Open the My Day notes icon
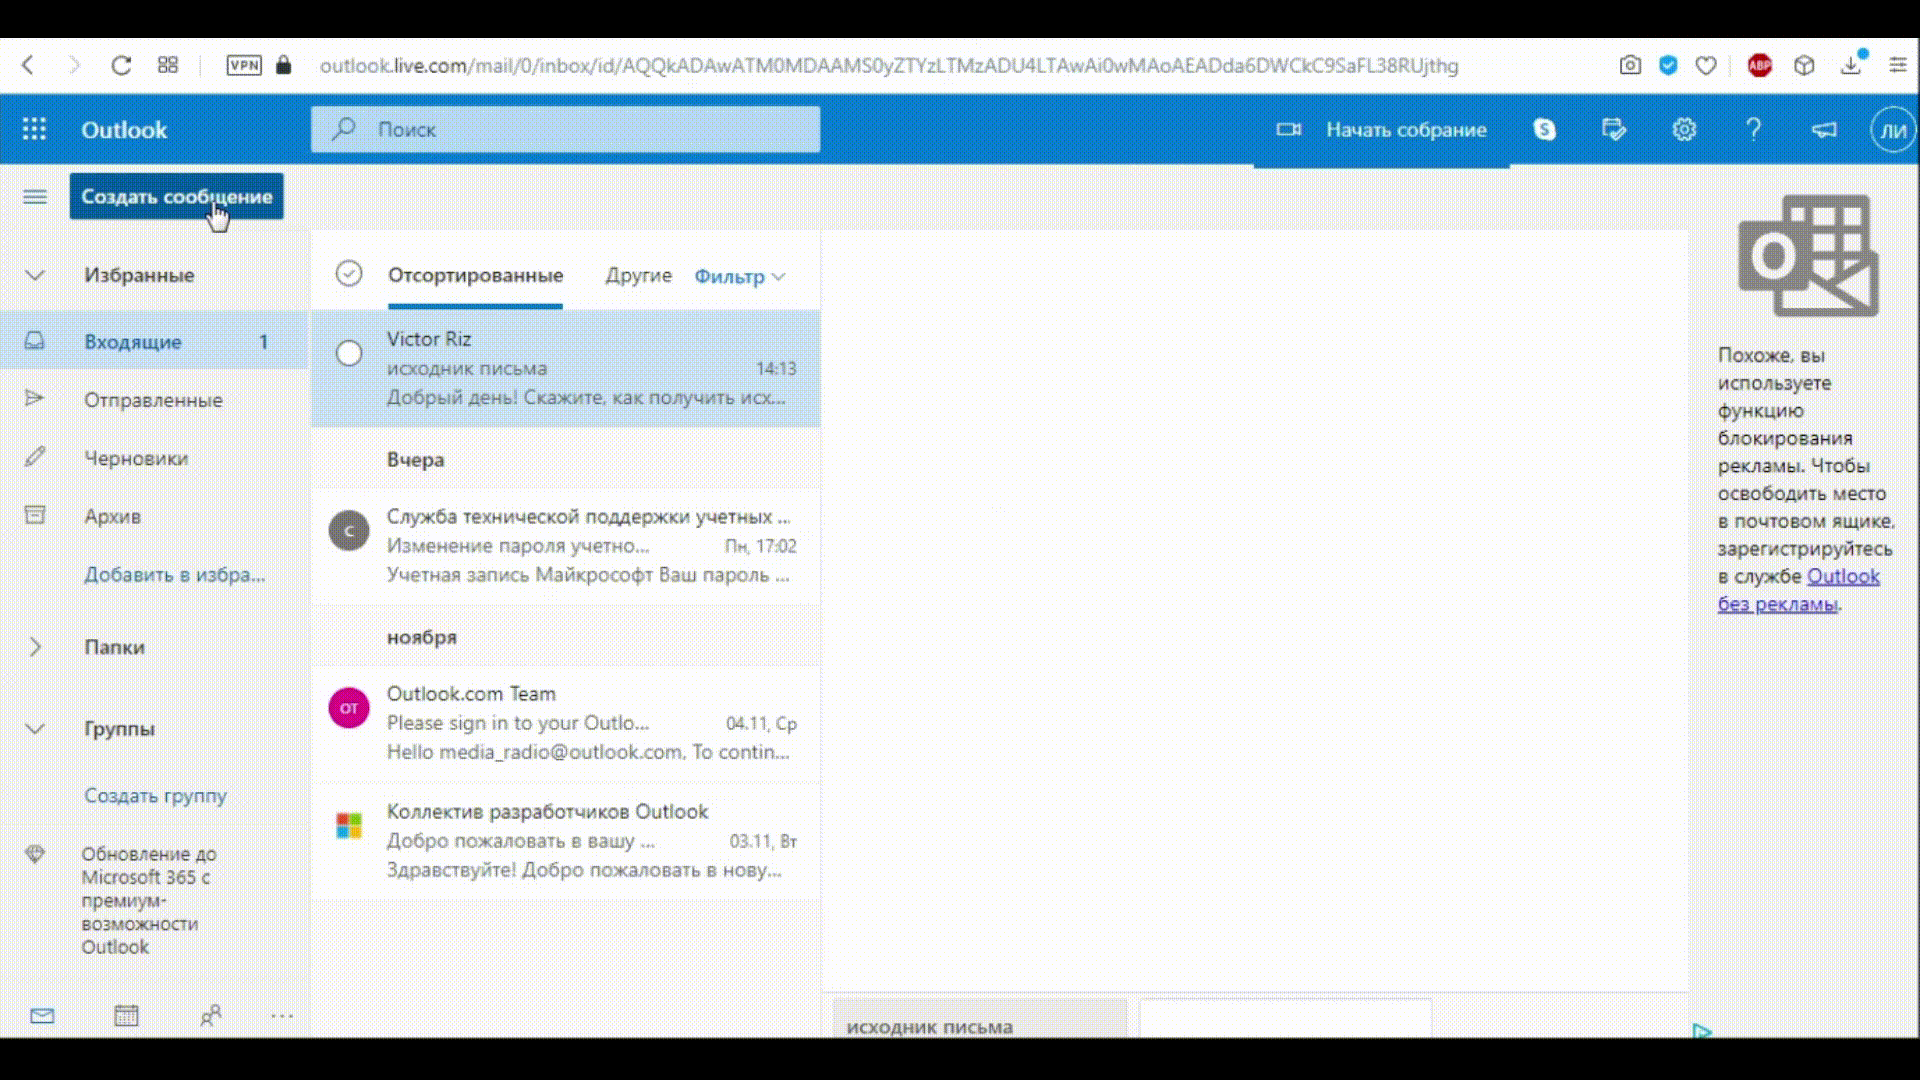This screenshot has height=1080, width=1920. (1613, 130)
